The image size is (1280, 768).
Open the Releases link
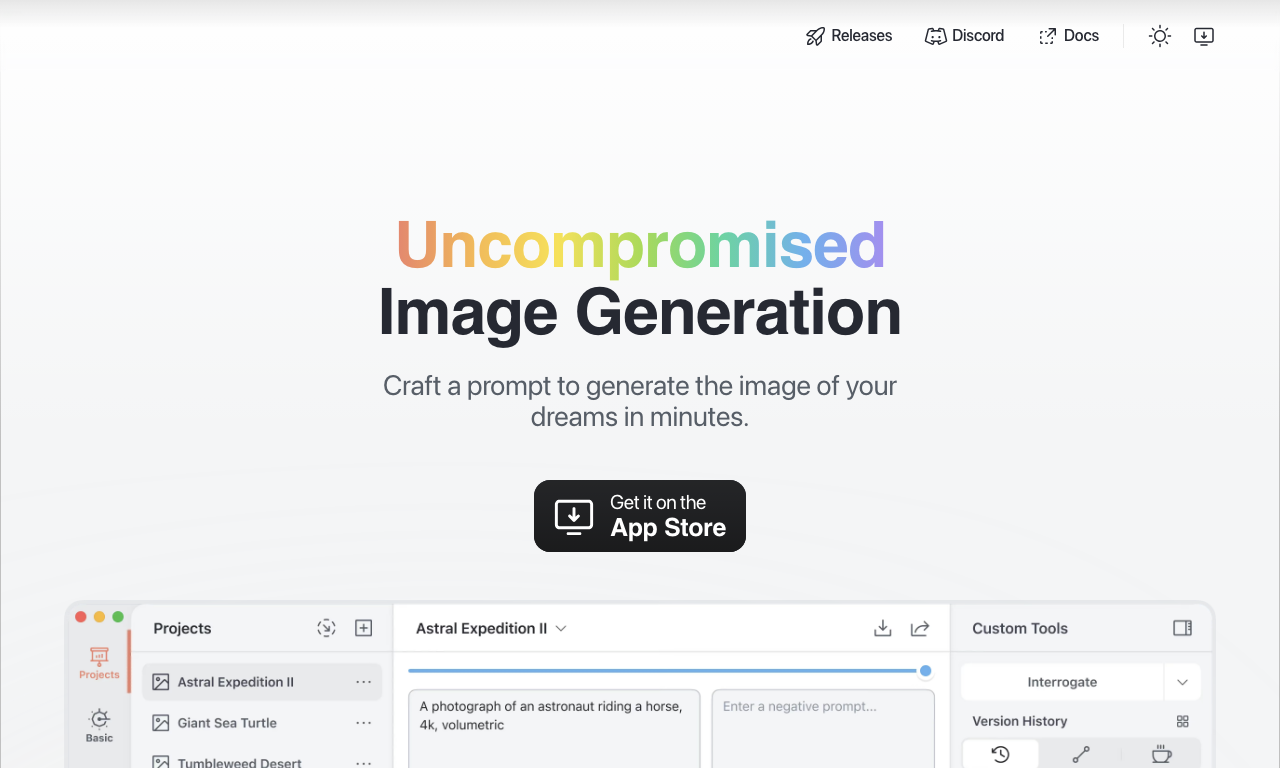pos(849,36)
